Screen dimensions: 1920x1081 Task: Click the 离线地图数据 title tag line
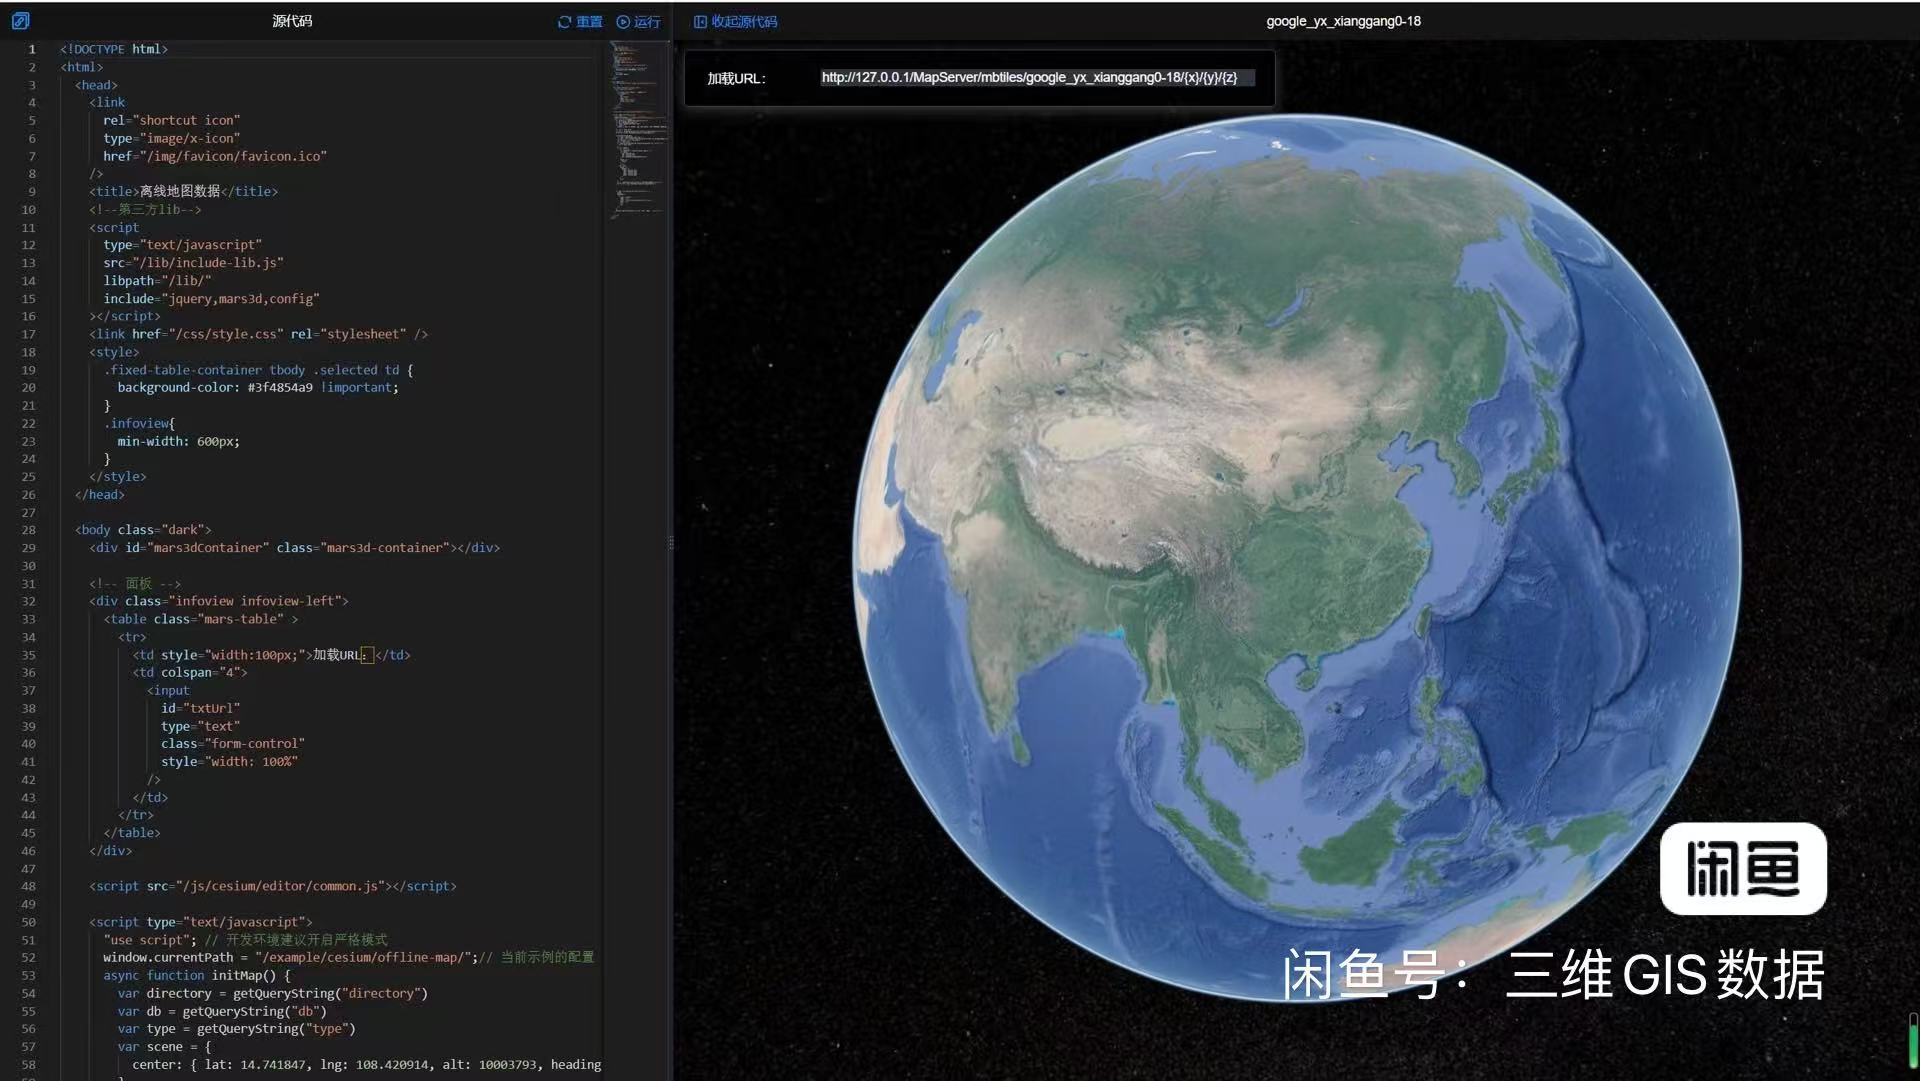click(183, 192)
